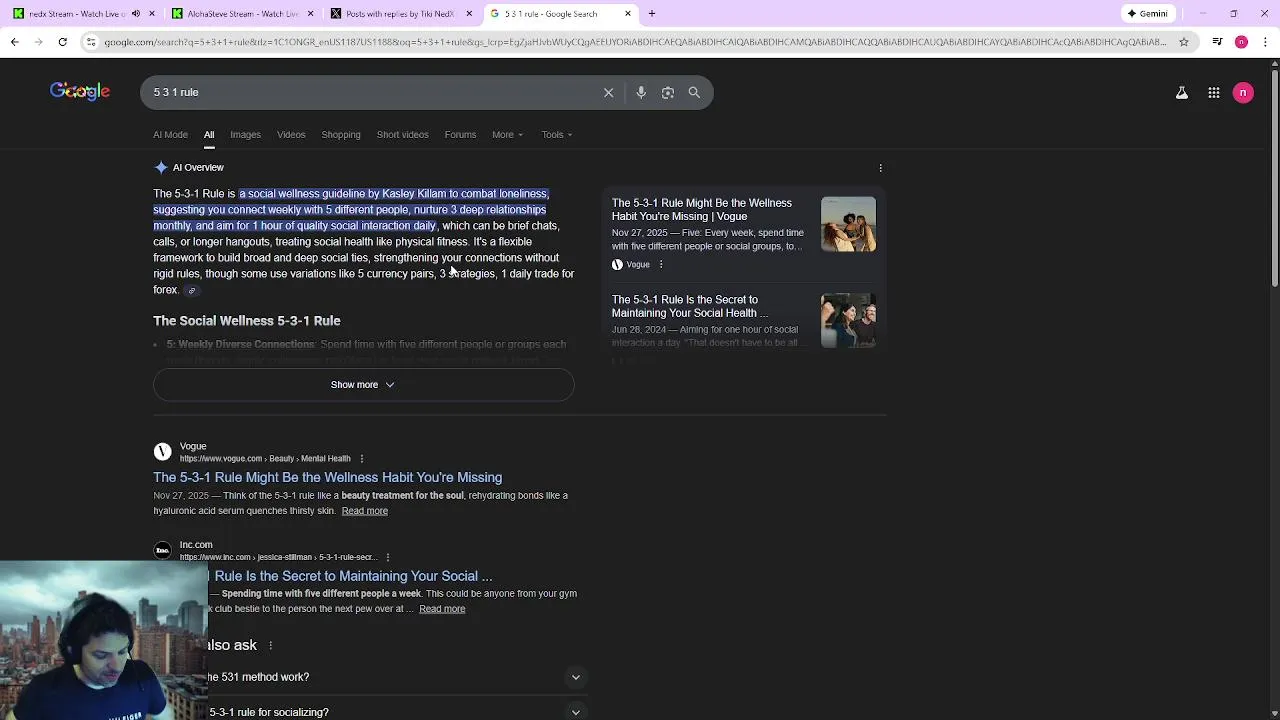Close the 5 3 1 rule tab
The image size is (1280, 720).
628,14
